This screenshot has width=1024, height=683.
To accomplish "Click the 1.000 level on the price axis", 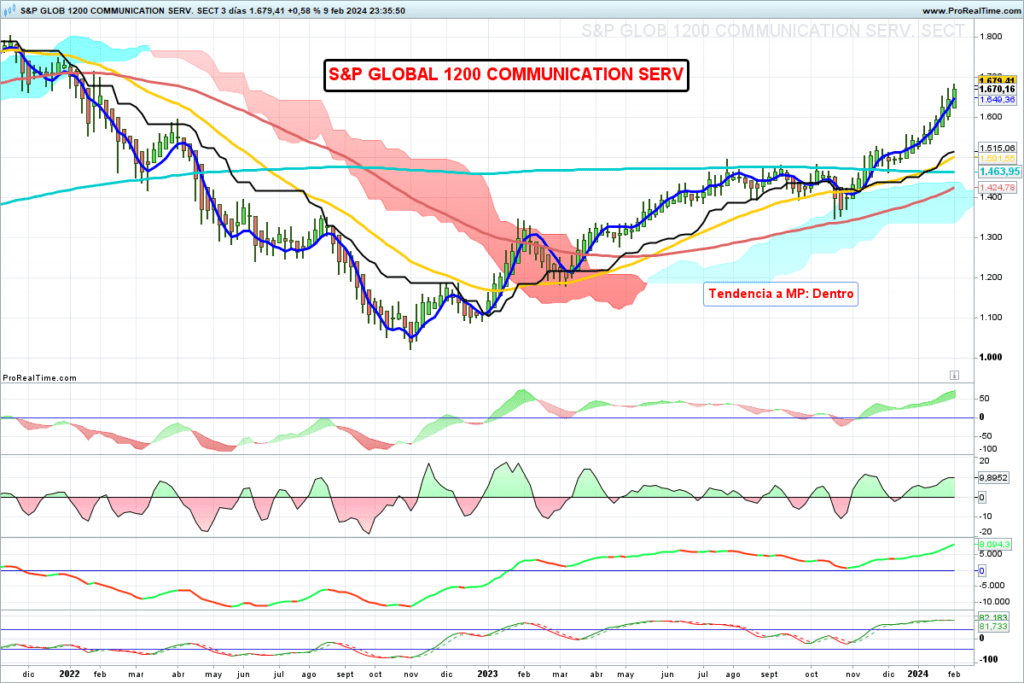I will pyautogui.click(x=991, y=357).
